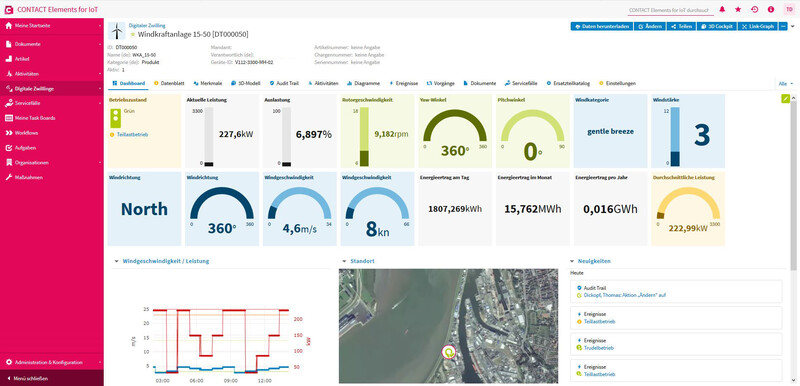Switch to the Datenblatt tab
This screenshot has width=800, height=386.
[x=169, y=83]
